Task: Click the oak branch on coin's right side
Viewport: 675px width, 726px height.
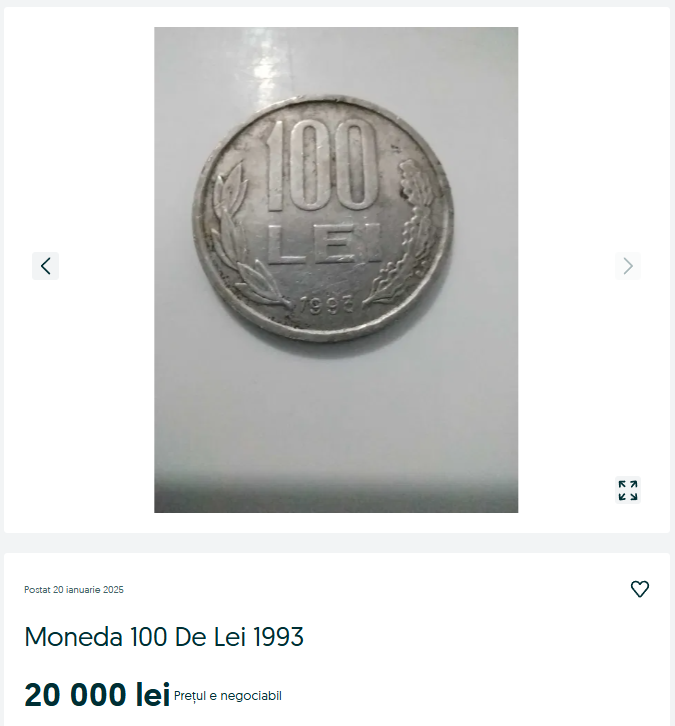Action: [402, 232]
